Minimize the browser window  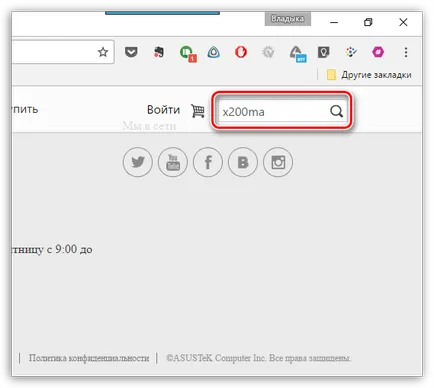tap(334, 22)
